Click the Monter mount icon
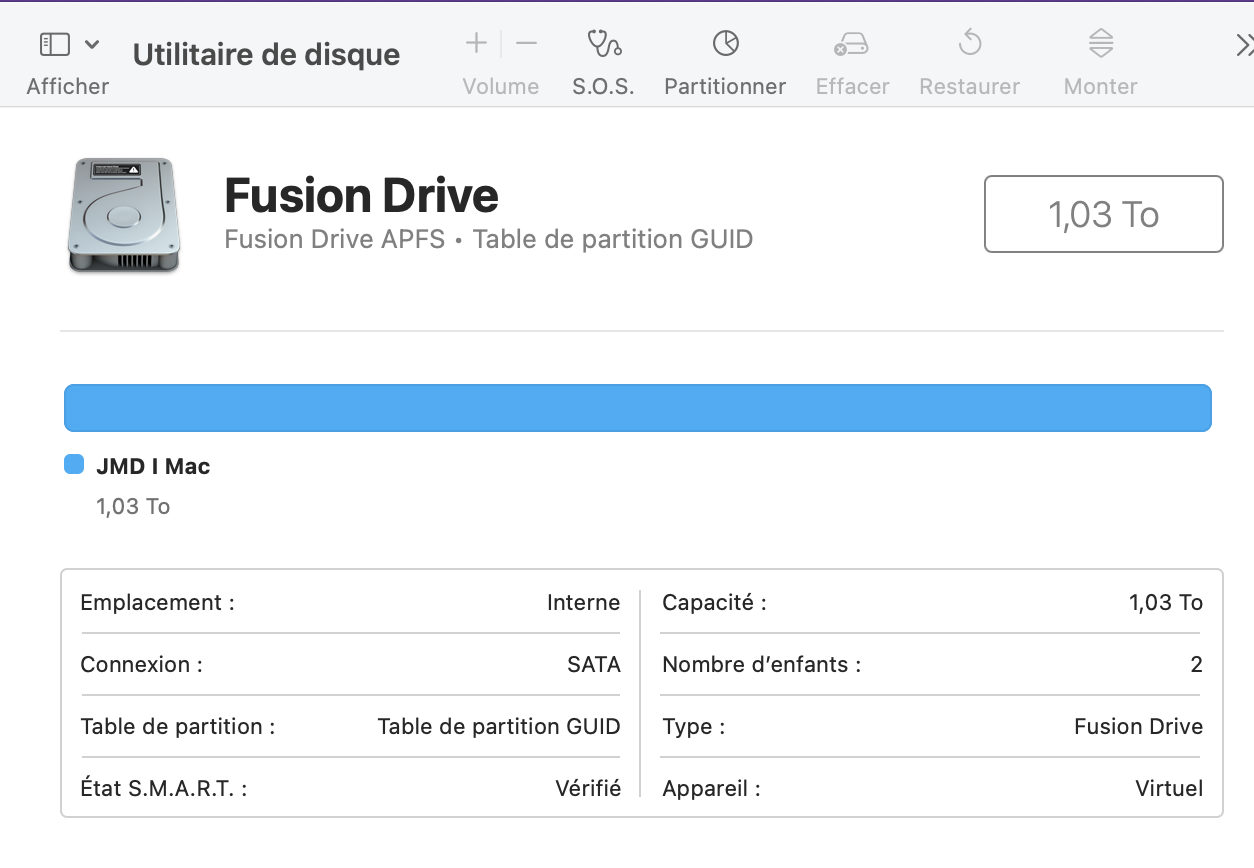This screenshot has height=868, width=1254. pos(1100,43)
